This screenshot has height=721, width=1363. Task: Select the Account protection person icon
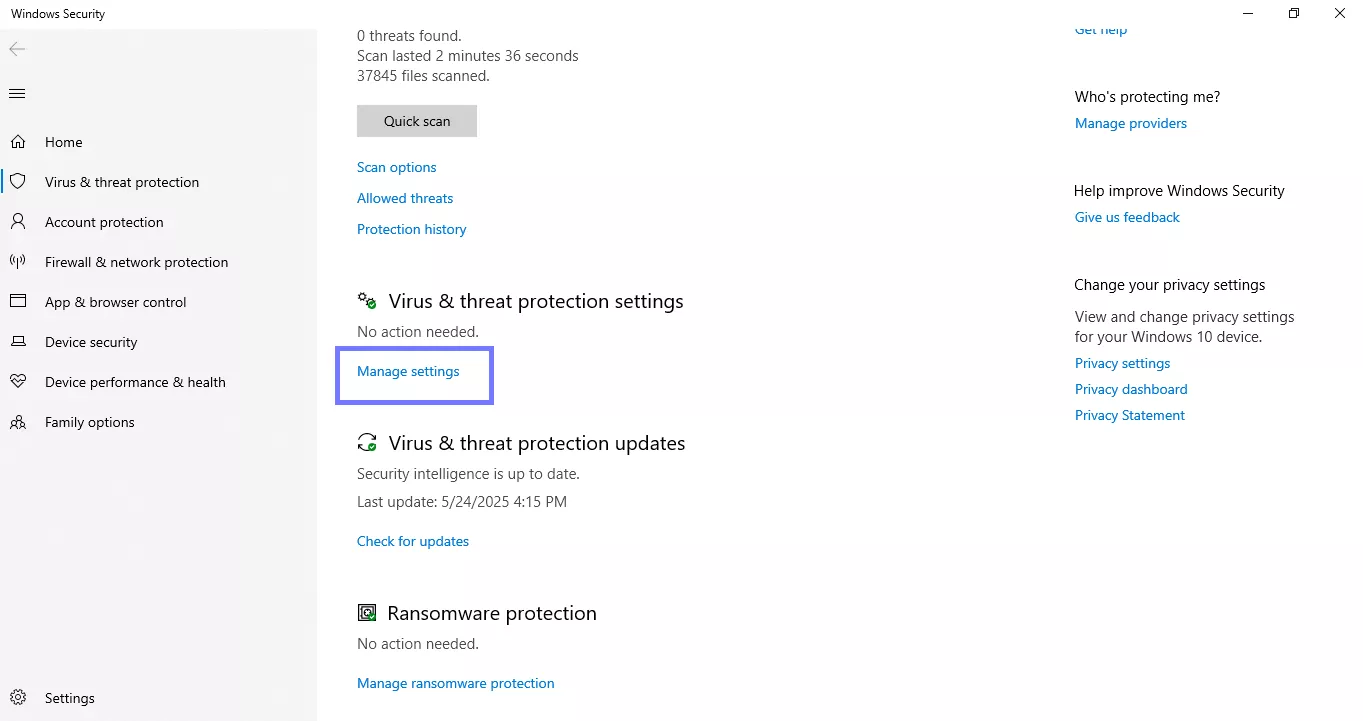click(x=18, y=221)
